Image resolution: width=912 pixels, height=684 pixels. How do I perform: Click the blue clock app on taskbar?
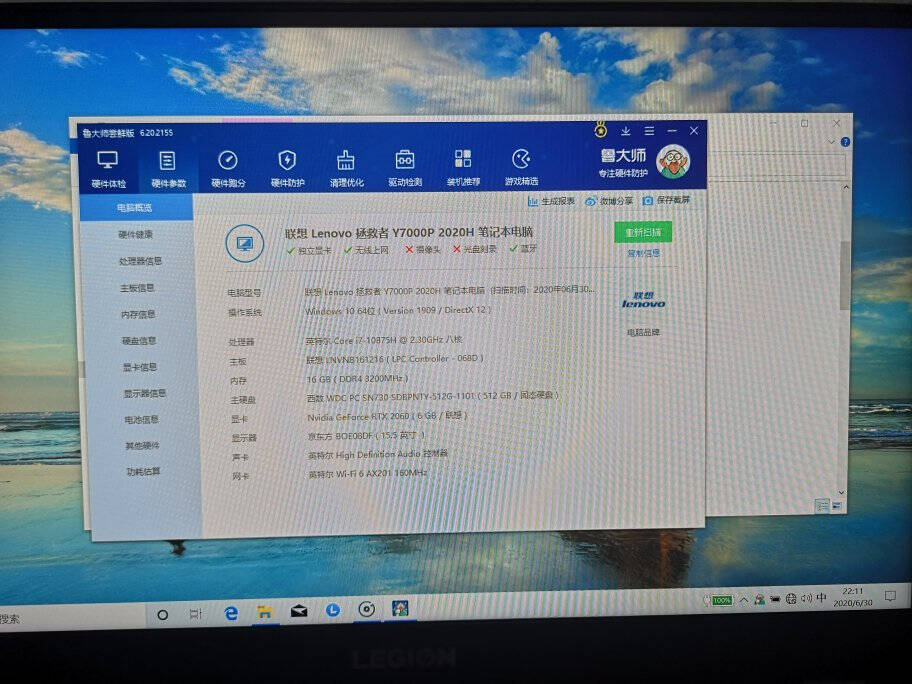click(x=333, y=610)
